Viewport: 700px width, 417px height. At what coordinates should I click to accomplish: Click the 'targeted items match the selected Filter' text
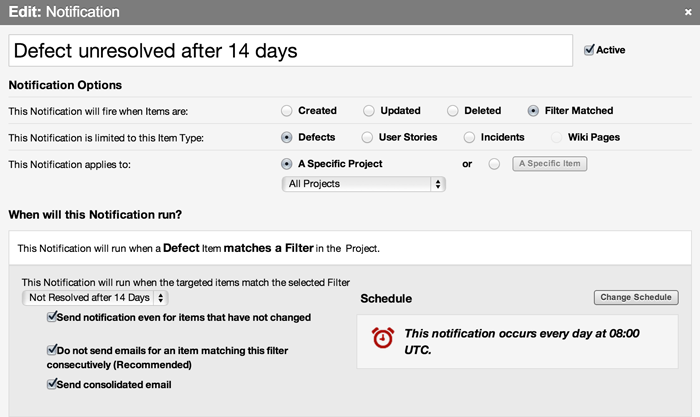click(186, 283)
